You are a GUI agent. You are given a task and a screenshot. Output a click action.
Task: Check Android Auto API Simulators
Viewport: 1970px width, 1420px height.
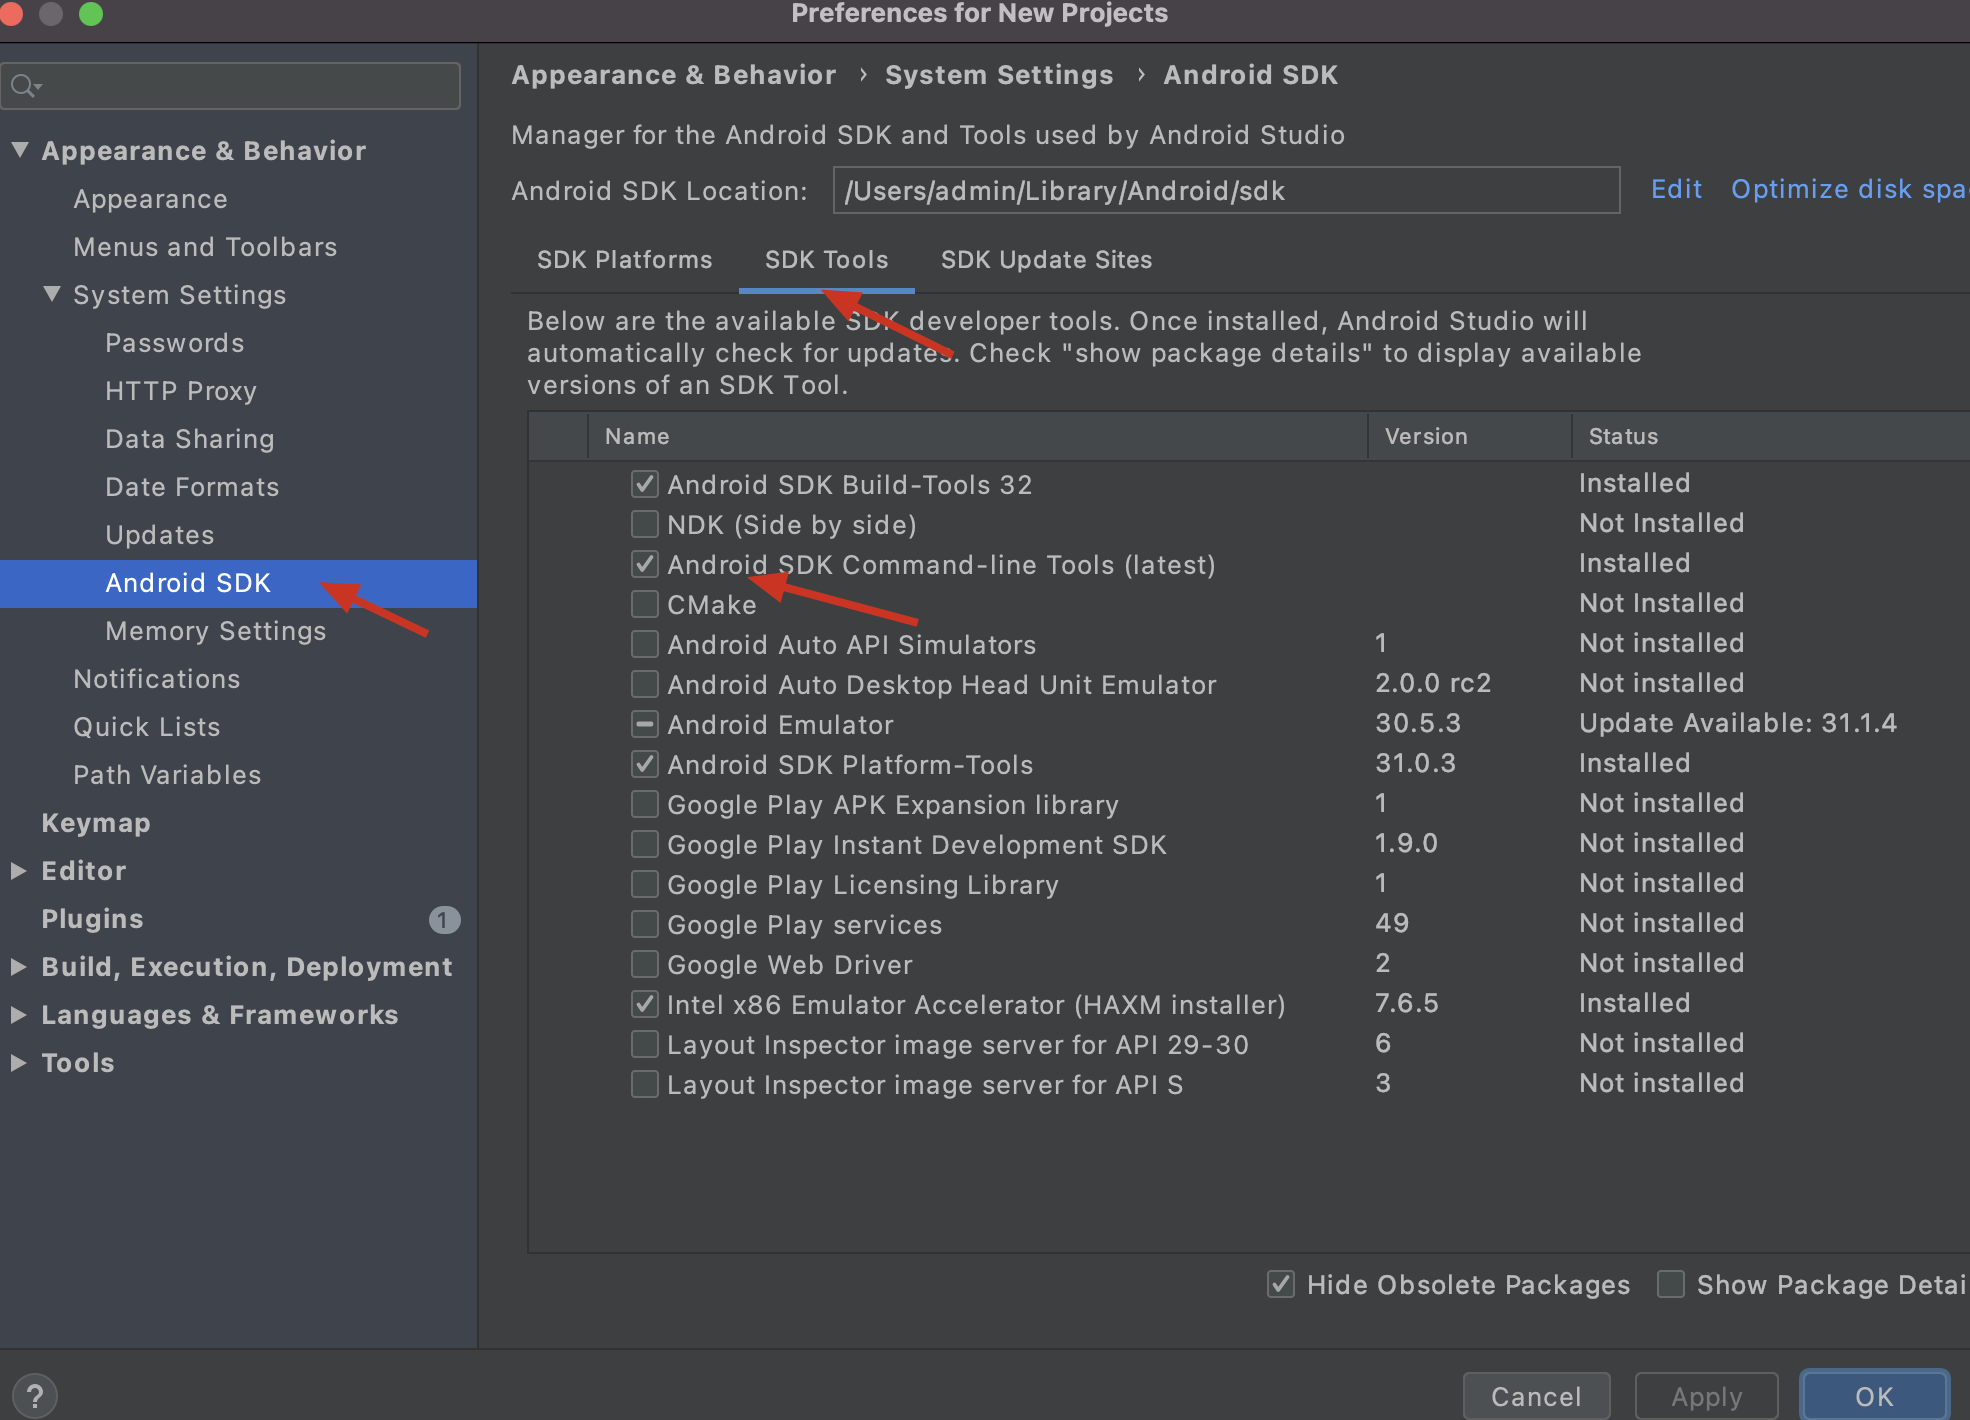tap(645, 645)
